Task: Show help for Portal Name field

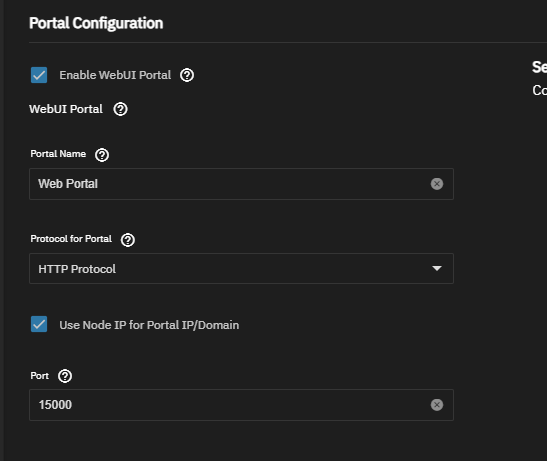Action: click(x=102, y=155)
